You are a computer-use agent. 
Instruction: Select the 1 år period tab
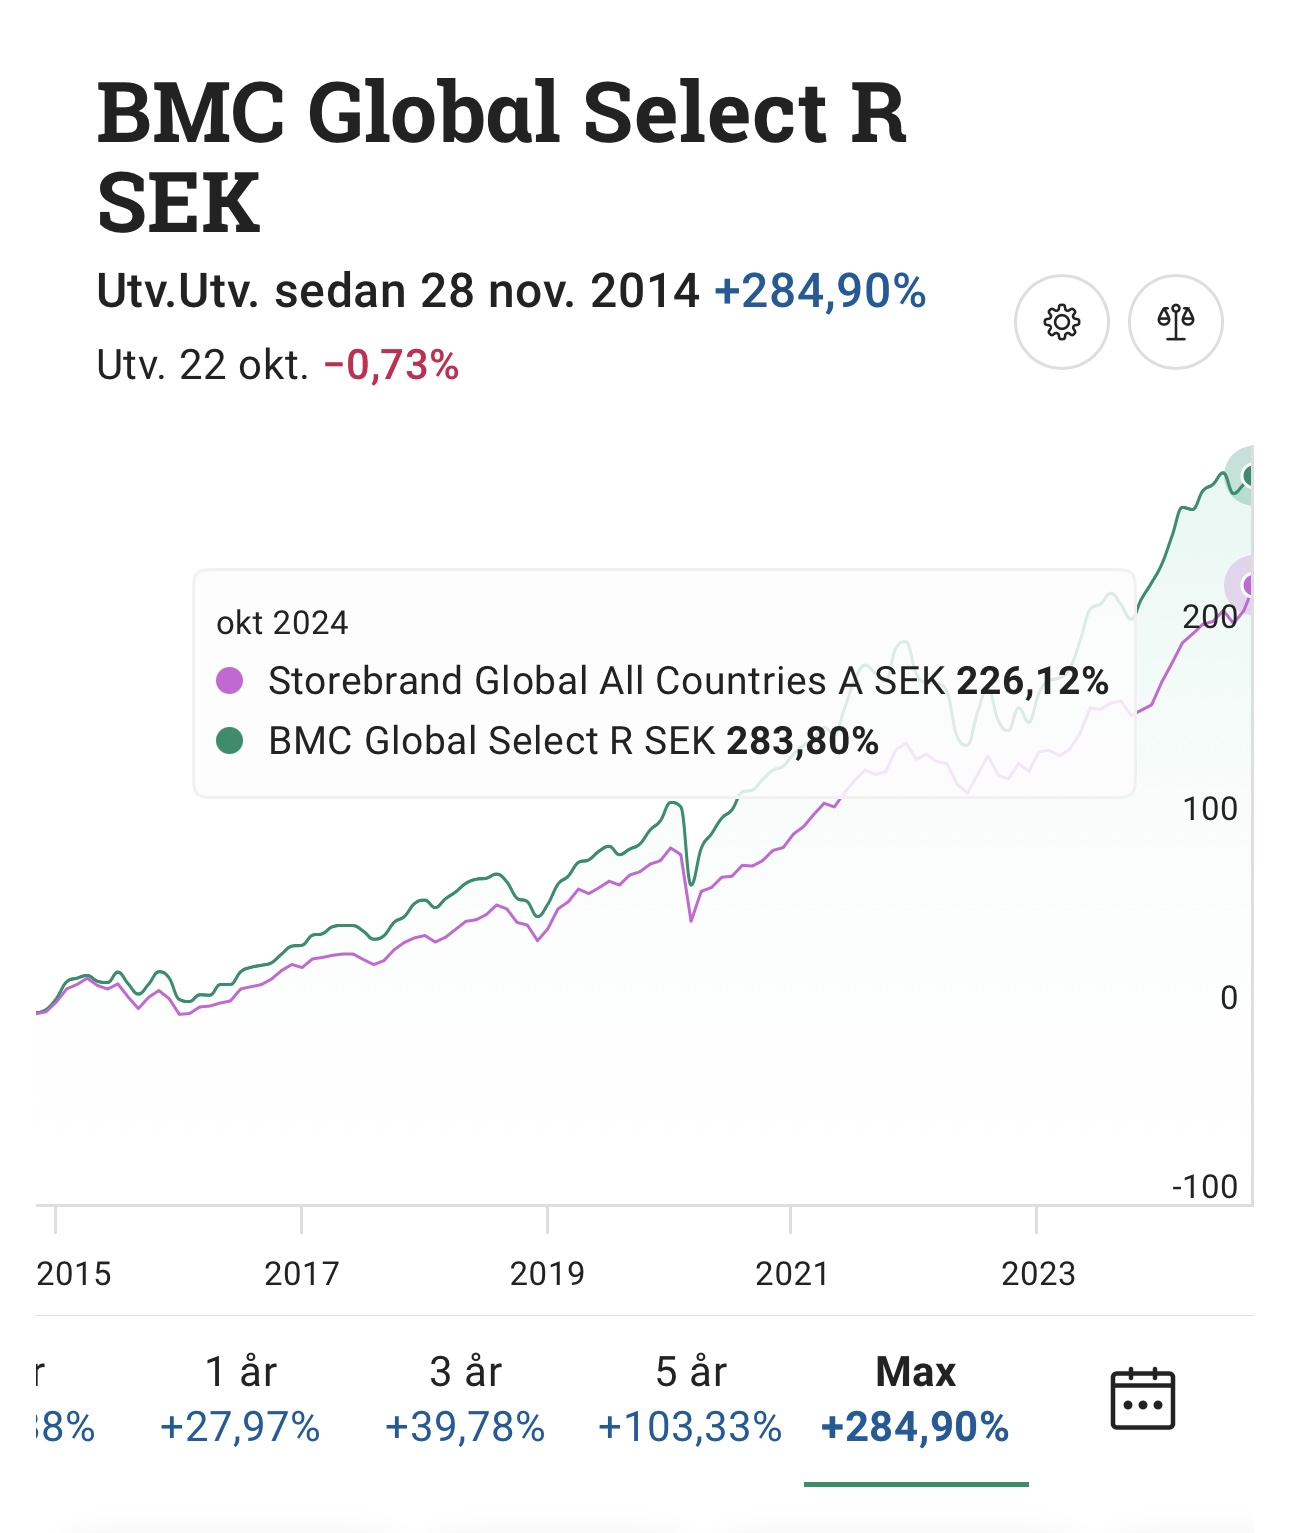click(240, 1398)
